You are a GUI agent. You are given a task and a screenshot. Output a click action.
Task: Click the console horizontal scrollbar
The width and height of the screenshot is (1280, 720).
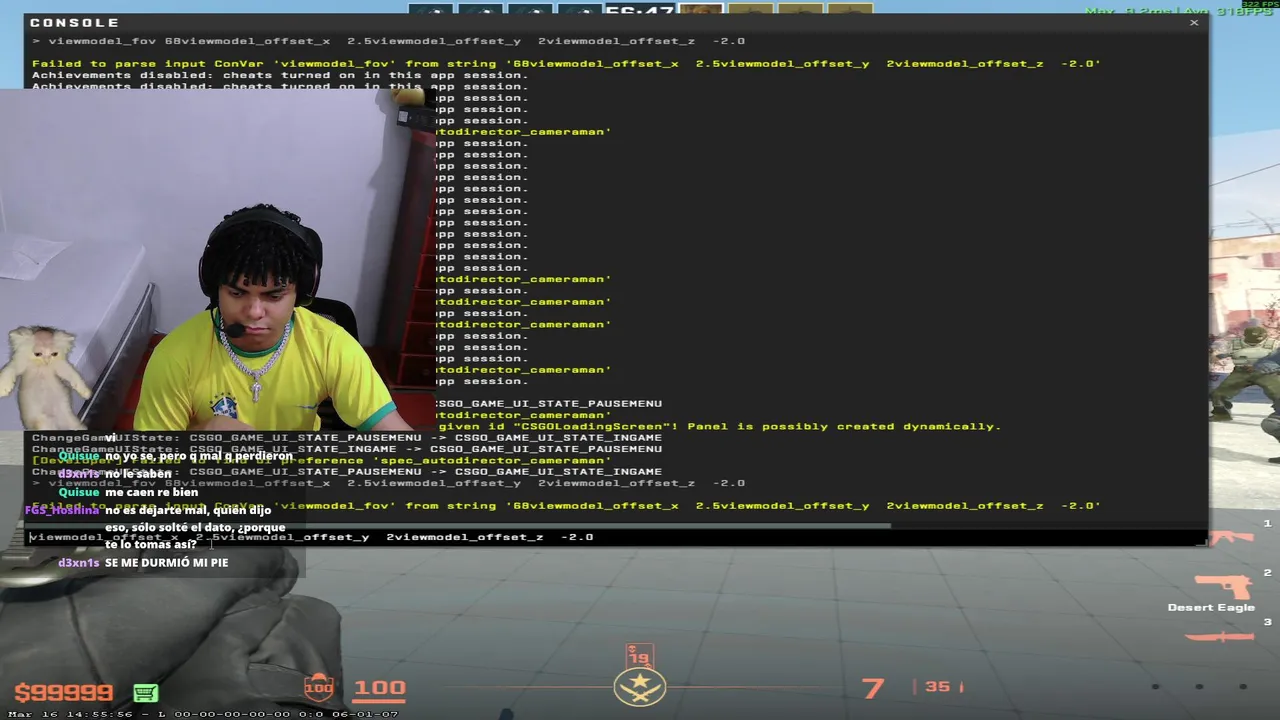459,525
